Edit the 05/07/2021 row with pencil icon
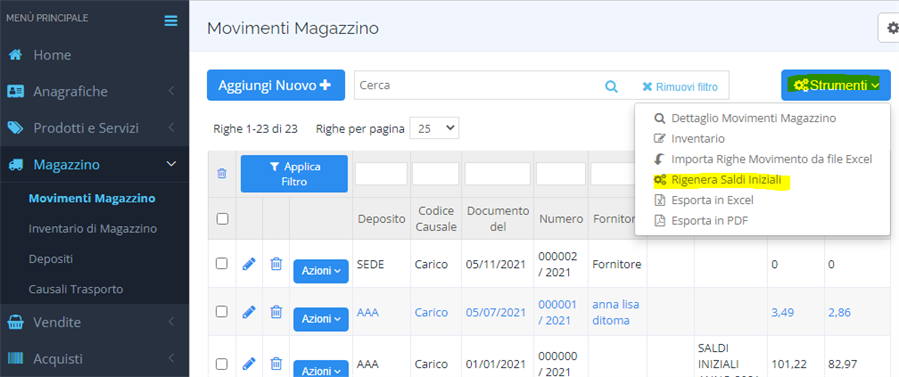 coord(249,312)
